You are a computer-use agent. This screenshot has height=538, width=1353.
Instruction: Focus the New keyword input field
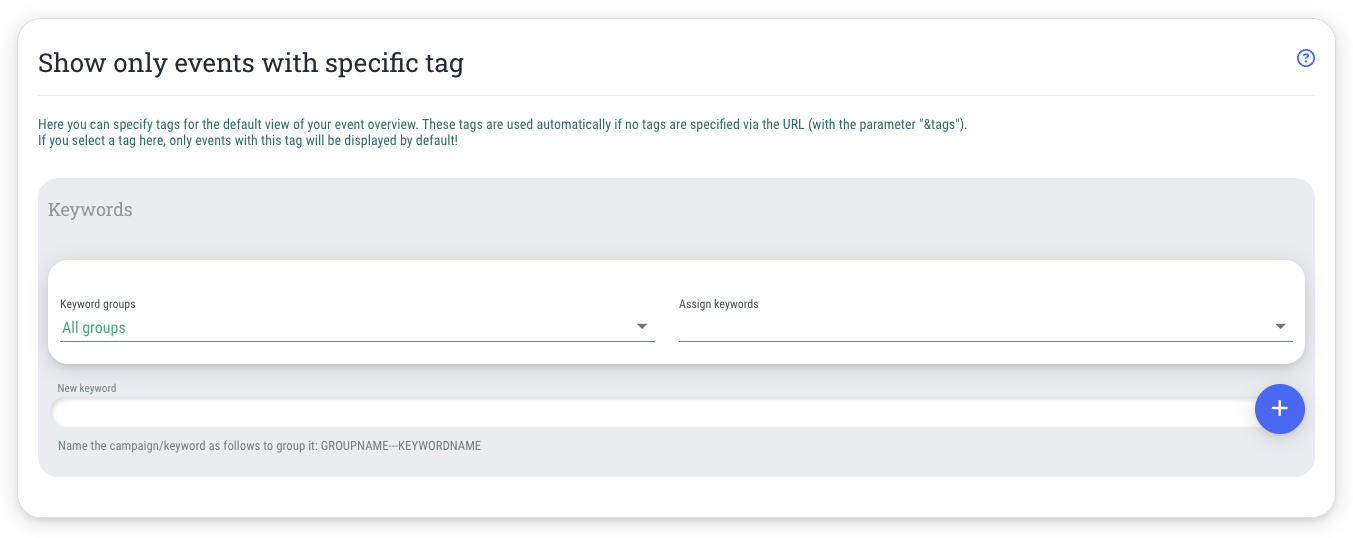[654, 412]
